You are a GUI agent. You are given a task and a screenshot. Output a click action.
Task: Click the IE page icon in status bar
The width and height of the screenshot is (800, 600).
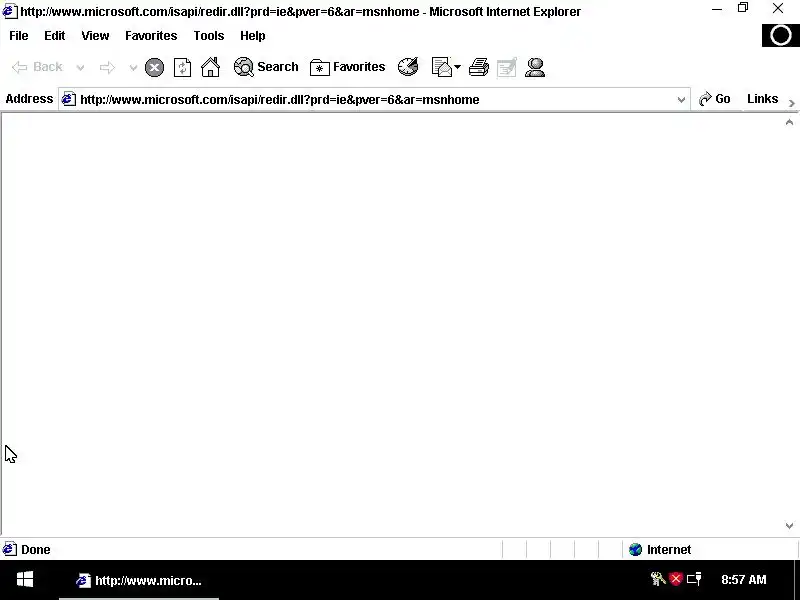pyautogui.click(x=10, y=549)
